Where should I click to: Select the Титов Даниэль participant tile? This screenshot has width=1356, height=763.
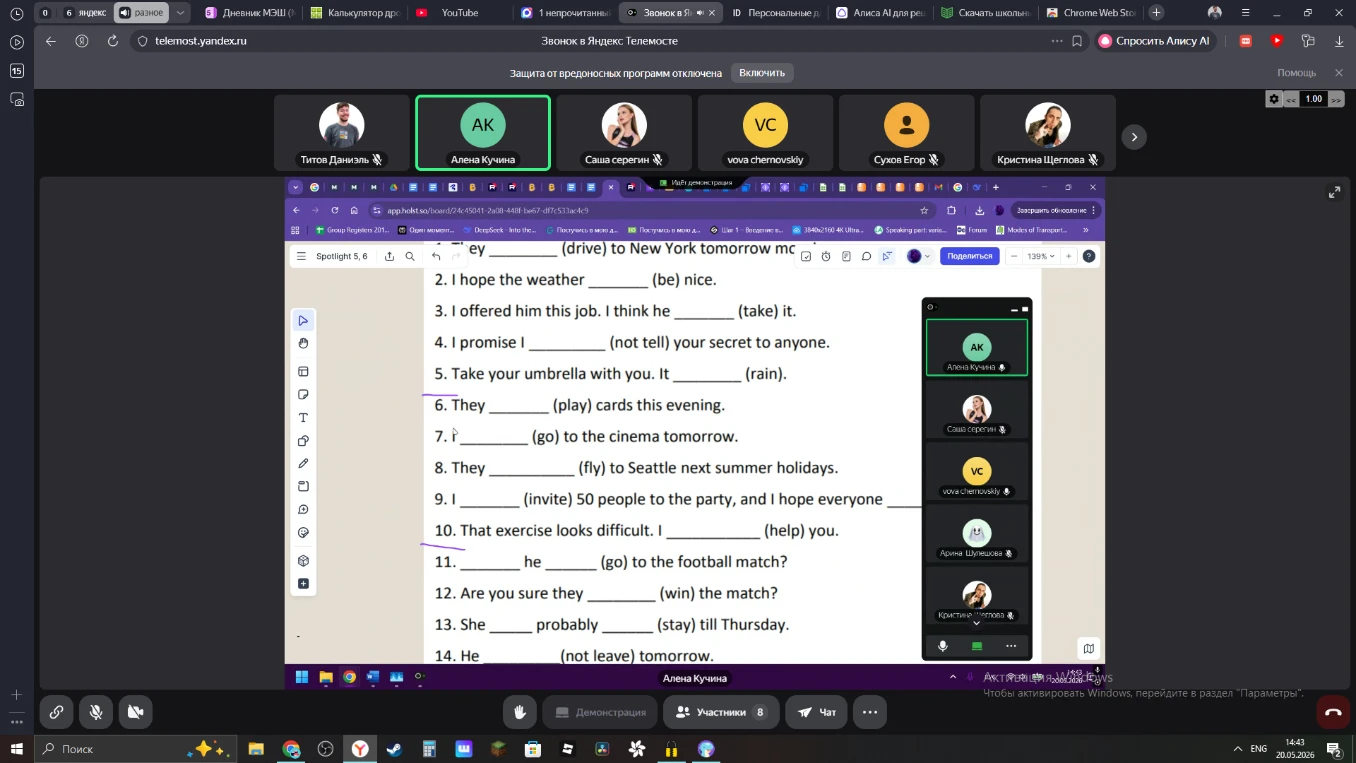coord(342,133)
